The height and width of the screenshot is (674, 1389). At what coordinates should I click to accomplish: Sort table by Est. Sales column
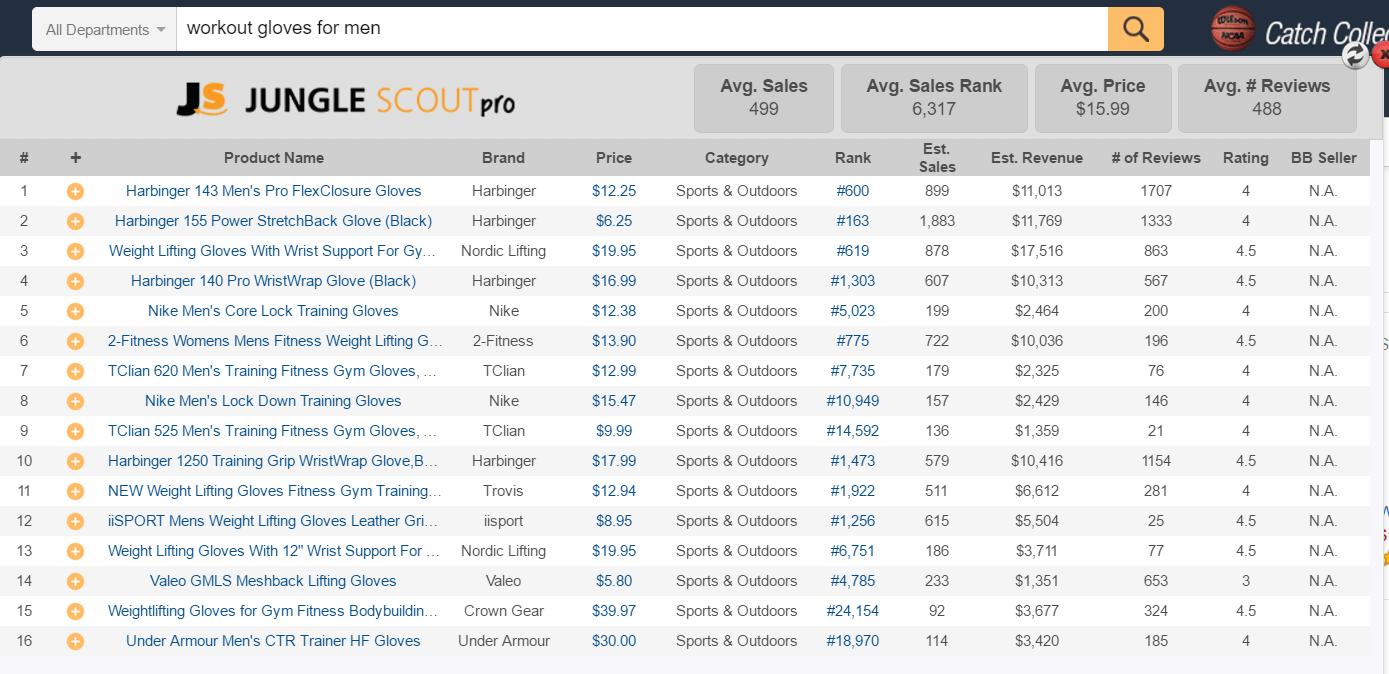[x=937, y=158]
